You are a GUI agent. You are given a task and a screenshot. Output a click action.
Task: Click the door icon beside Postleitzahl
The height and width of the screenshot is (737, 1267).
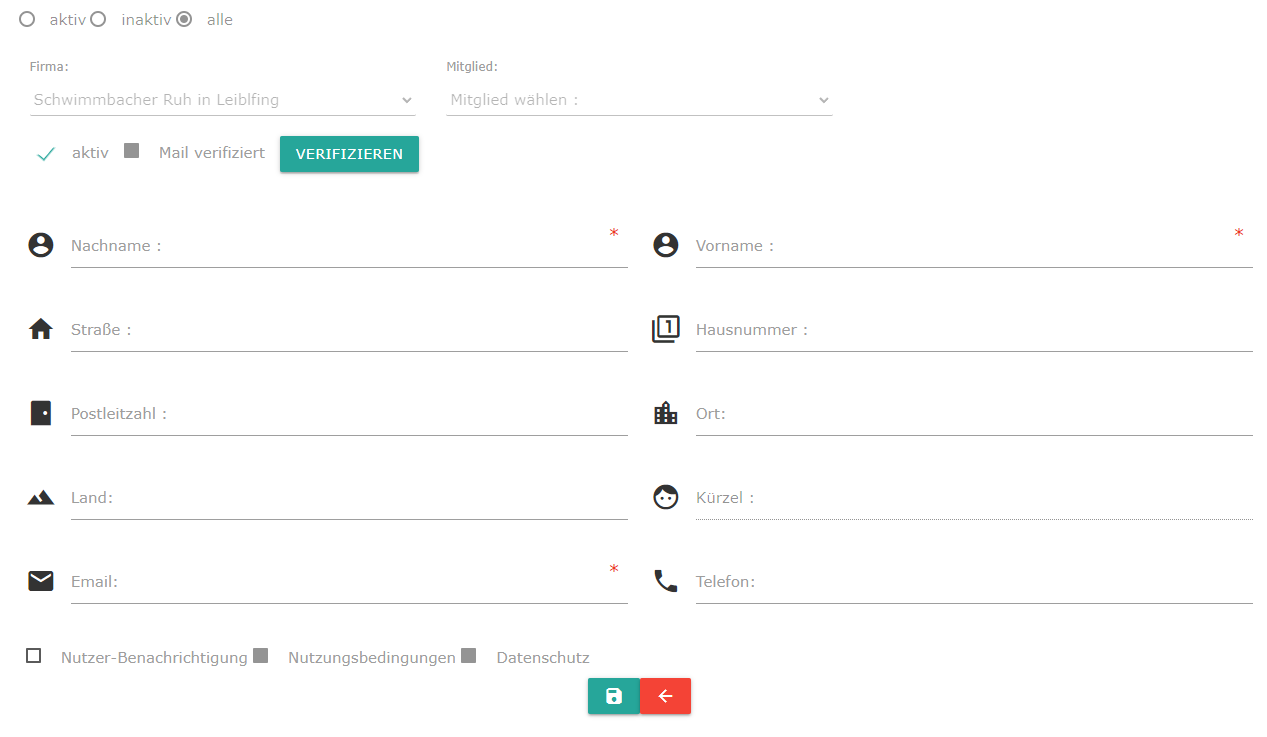(41, 413)
